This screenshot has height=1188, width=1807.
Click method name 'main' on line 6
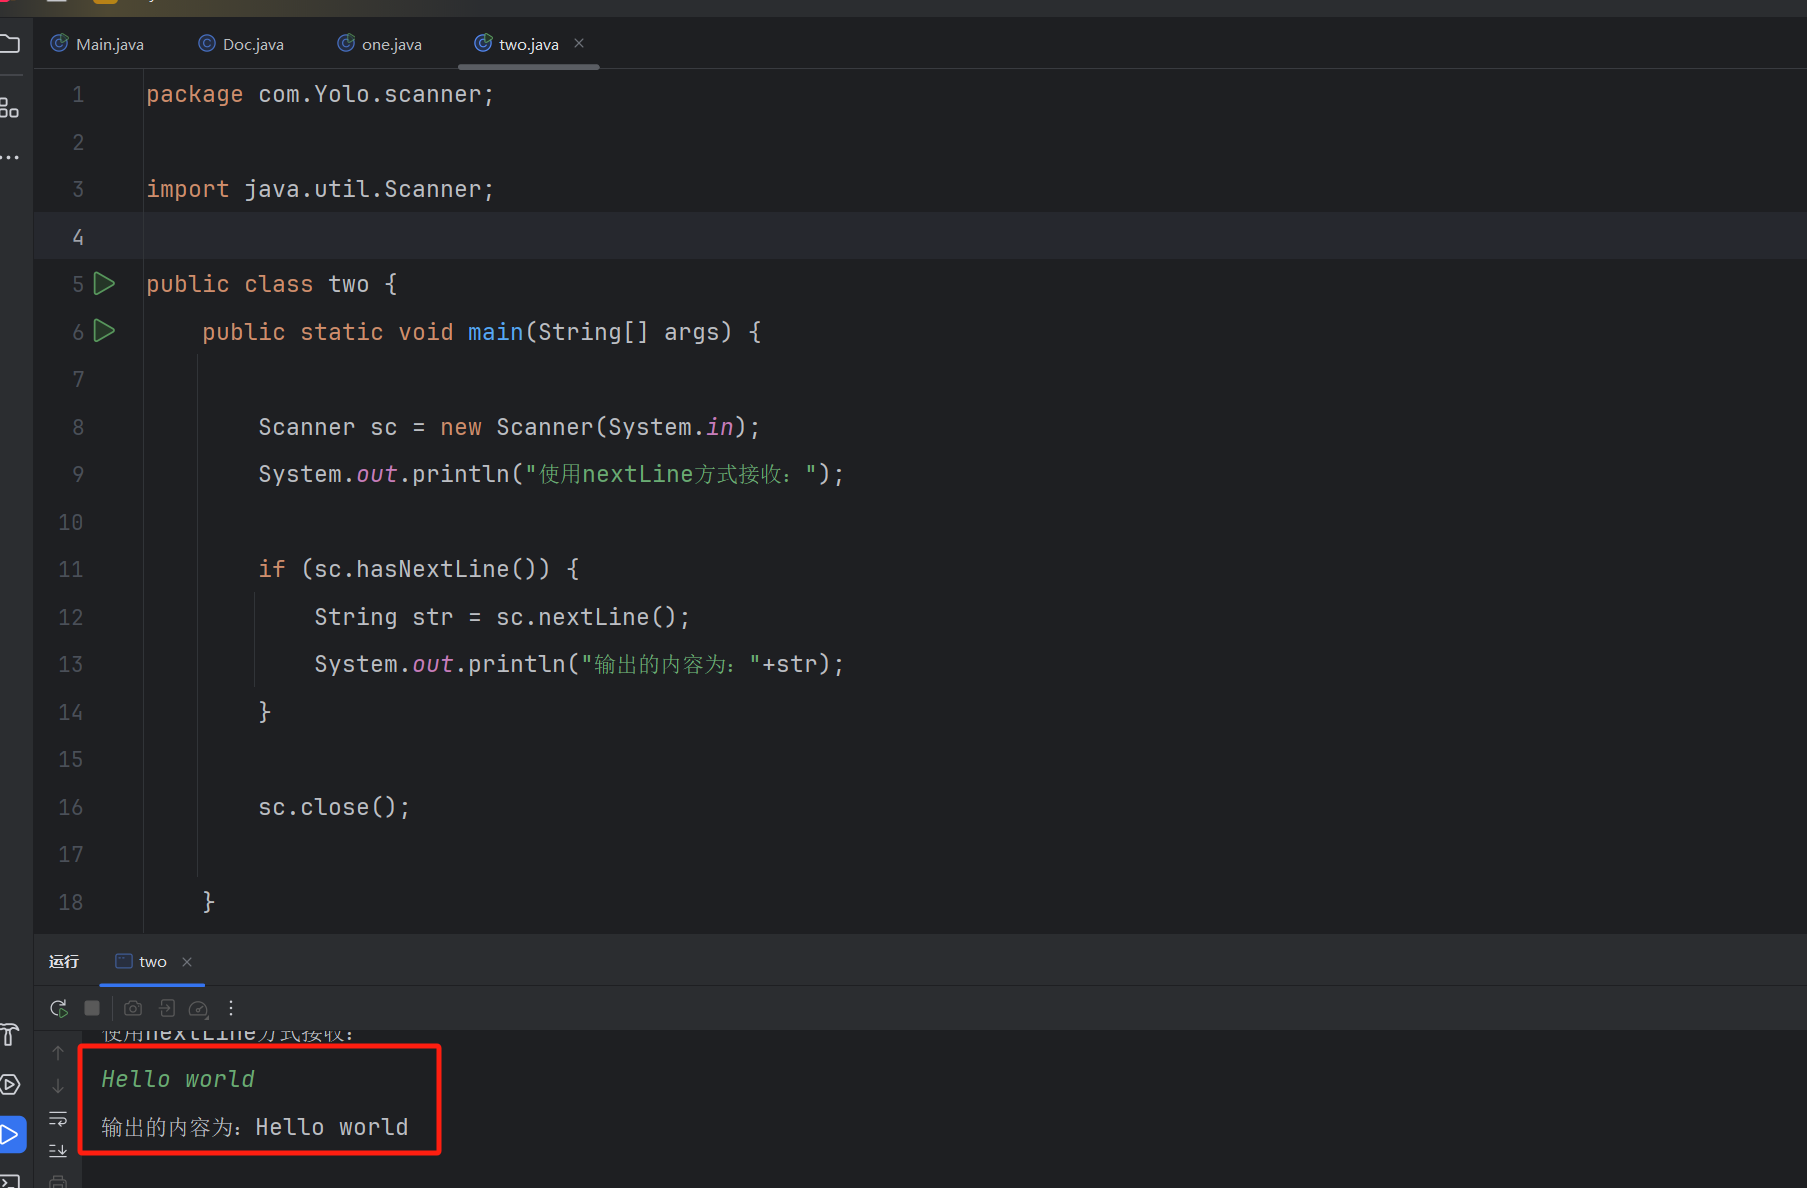coord(496,332)
